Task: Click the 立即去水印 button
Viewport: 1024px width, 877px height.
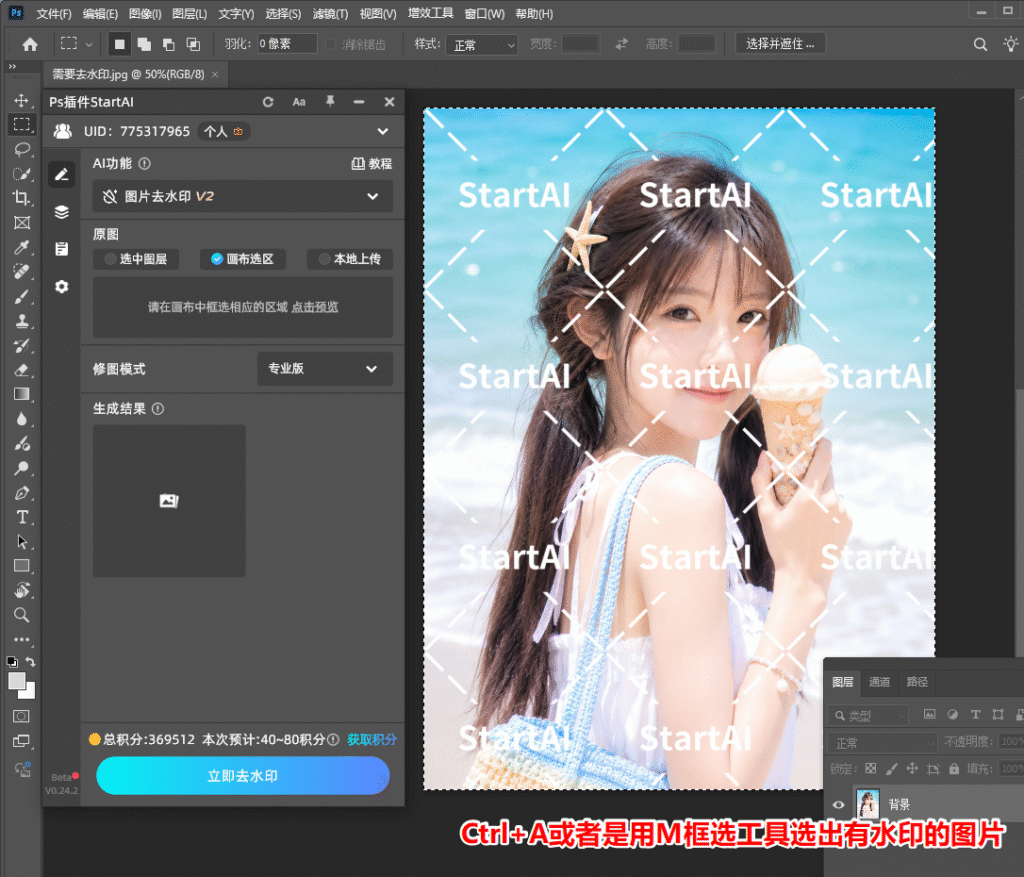Action: [242, 776]
